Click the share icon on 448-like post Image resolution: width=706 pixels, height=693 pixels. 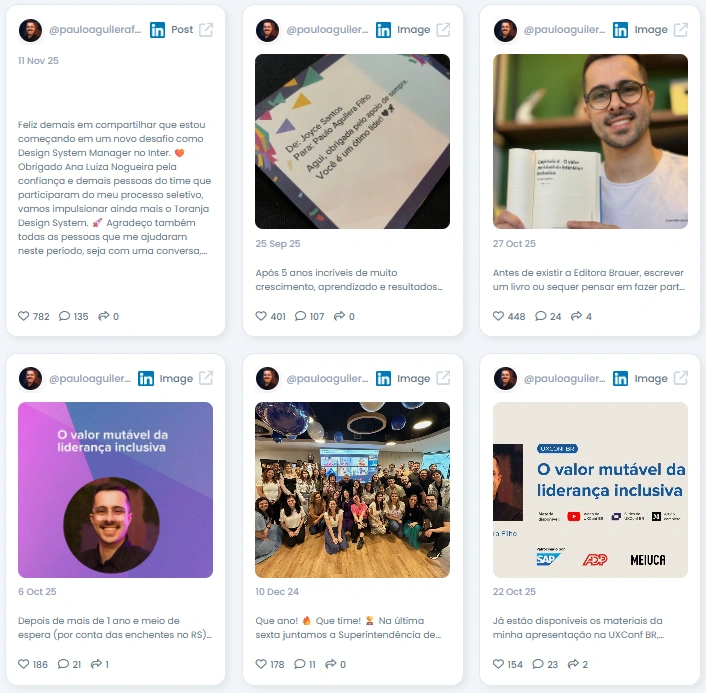pos(576,316)
